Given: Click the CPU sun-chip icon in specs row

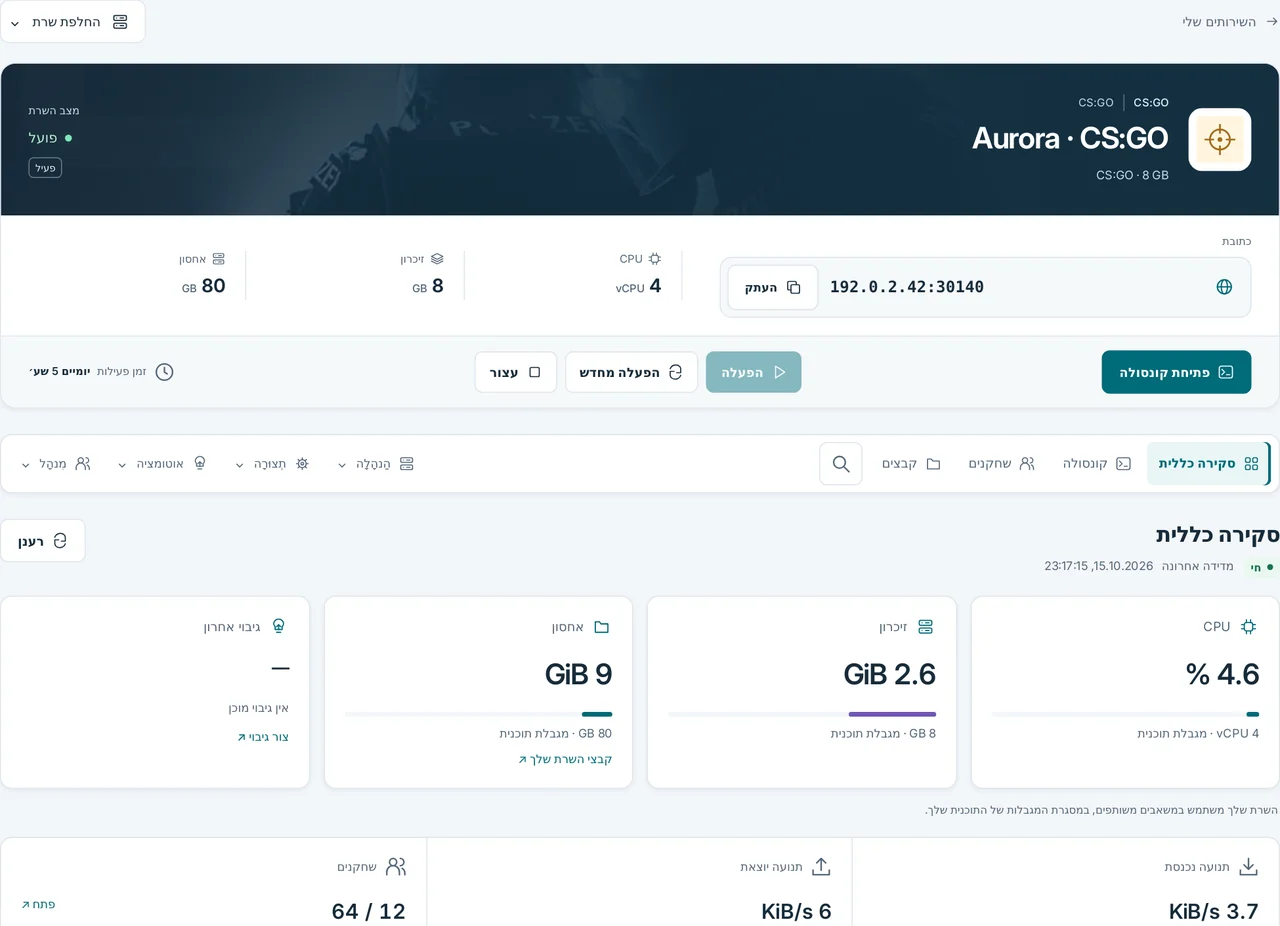Looking at the screenshot, I should (655, 258).
